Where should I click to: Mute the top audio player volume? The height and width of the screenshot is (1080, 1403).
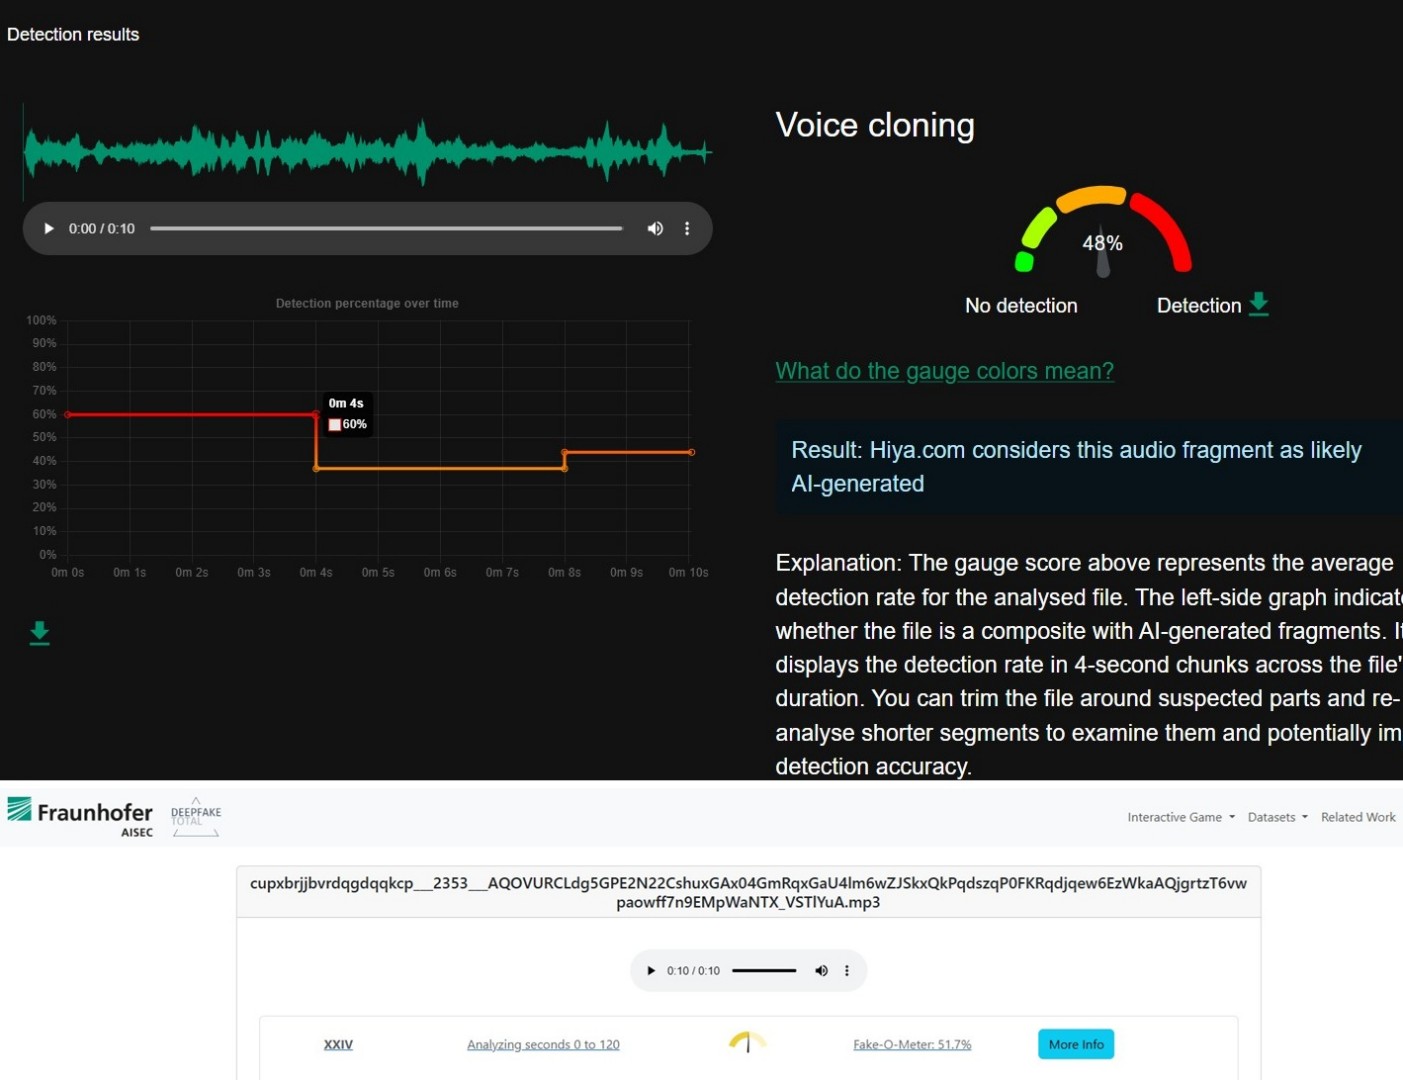[655, 229]
